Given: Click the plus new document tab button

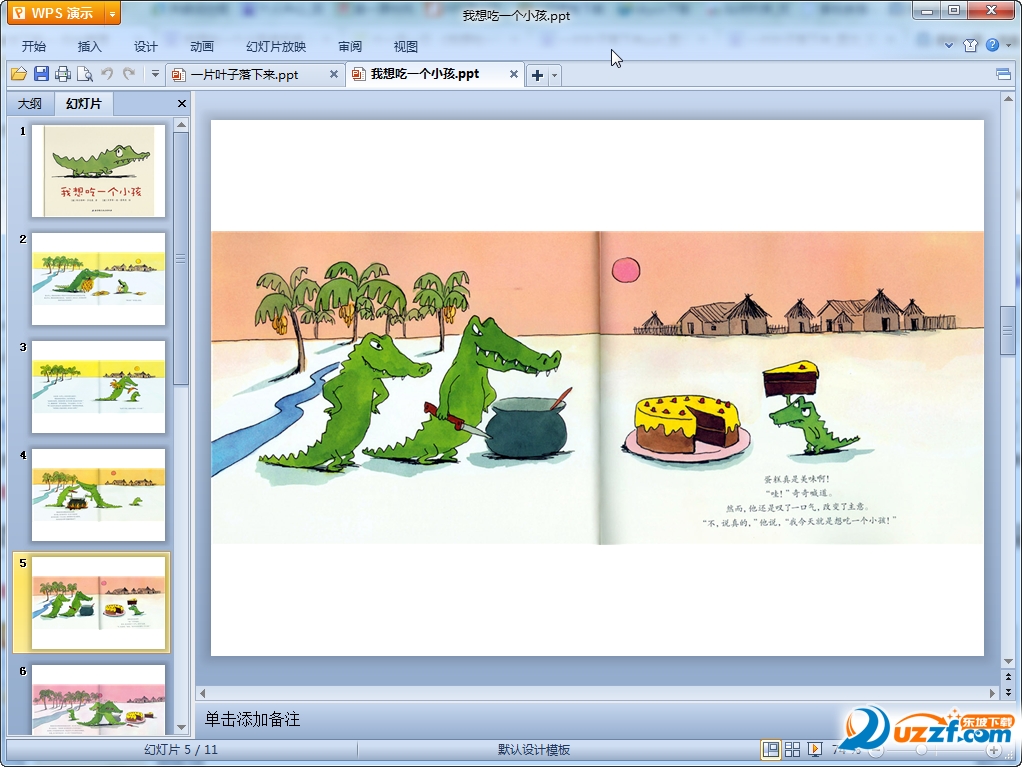Looking at the screenshot, I should coord(537,75).
